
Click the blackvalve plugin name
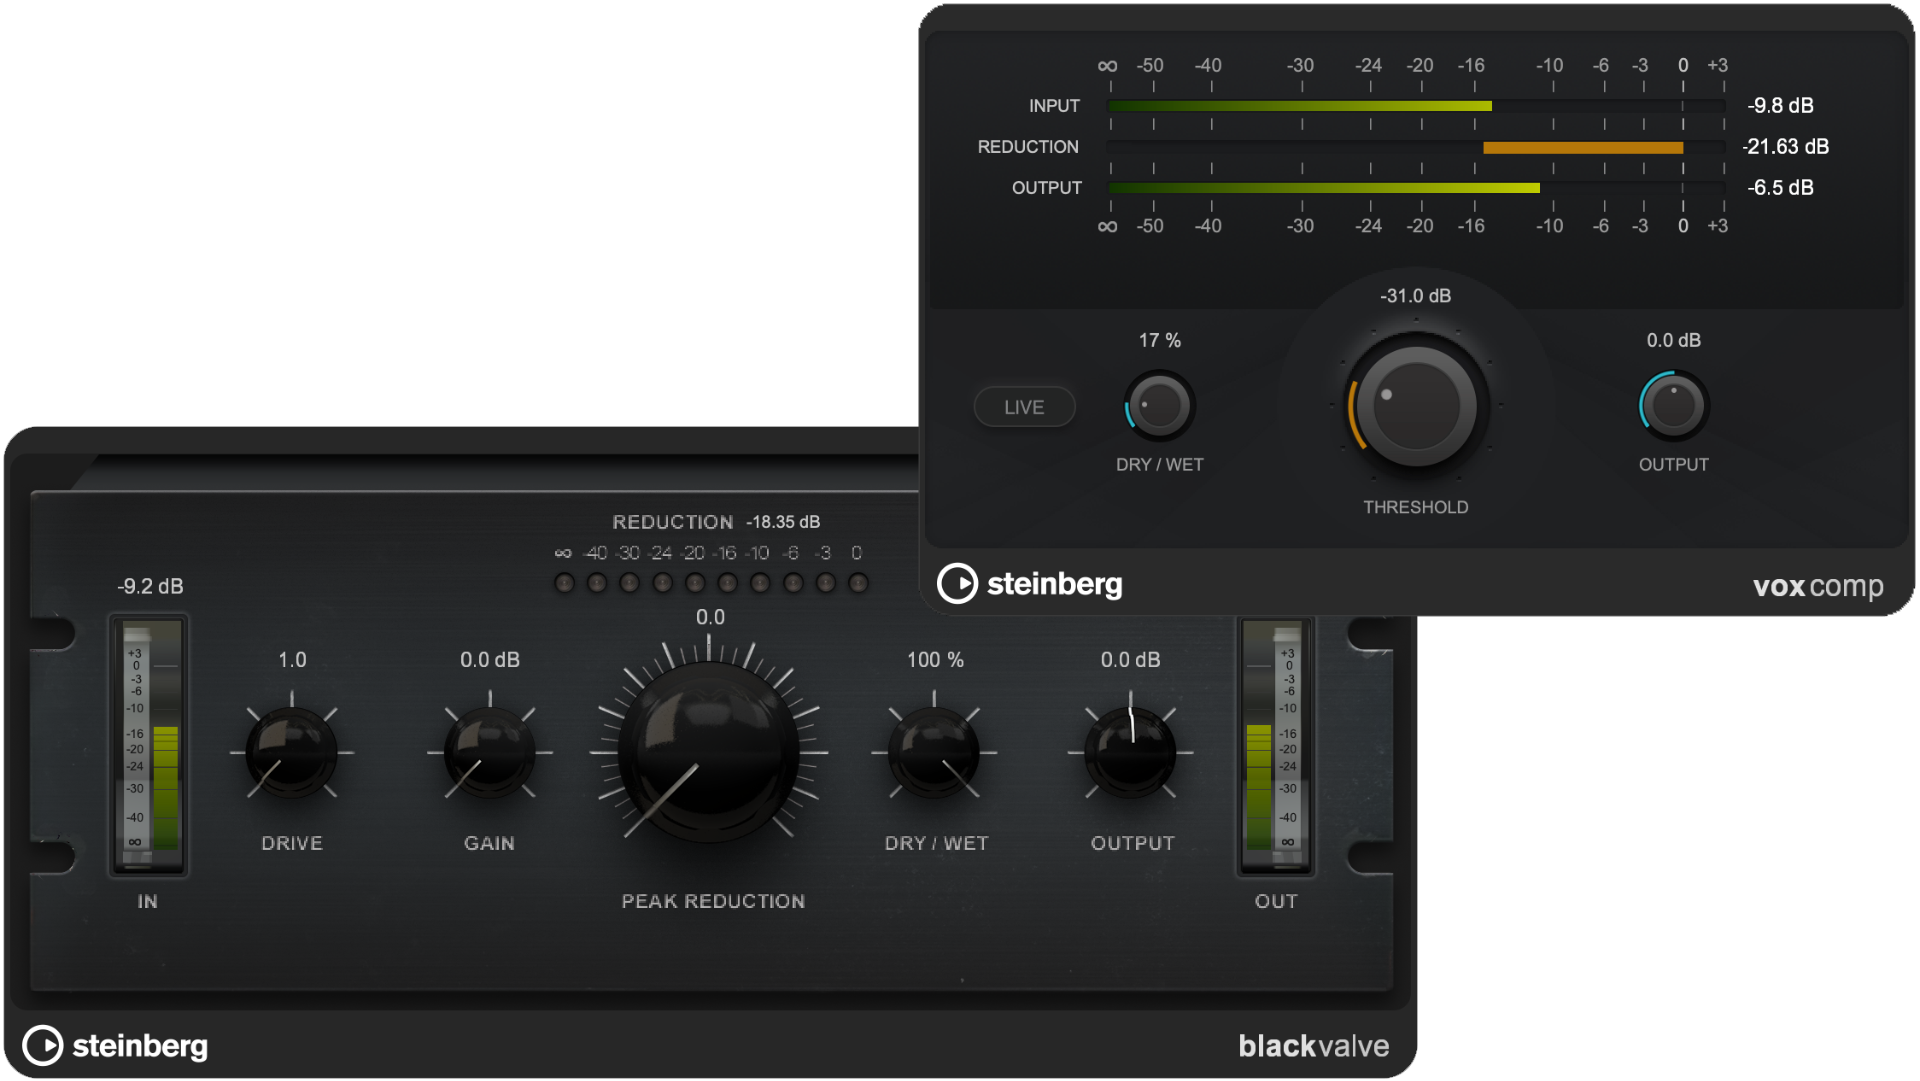point(1314,1046)
